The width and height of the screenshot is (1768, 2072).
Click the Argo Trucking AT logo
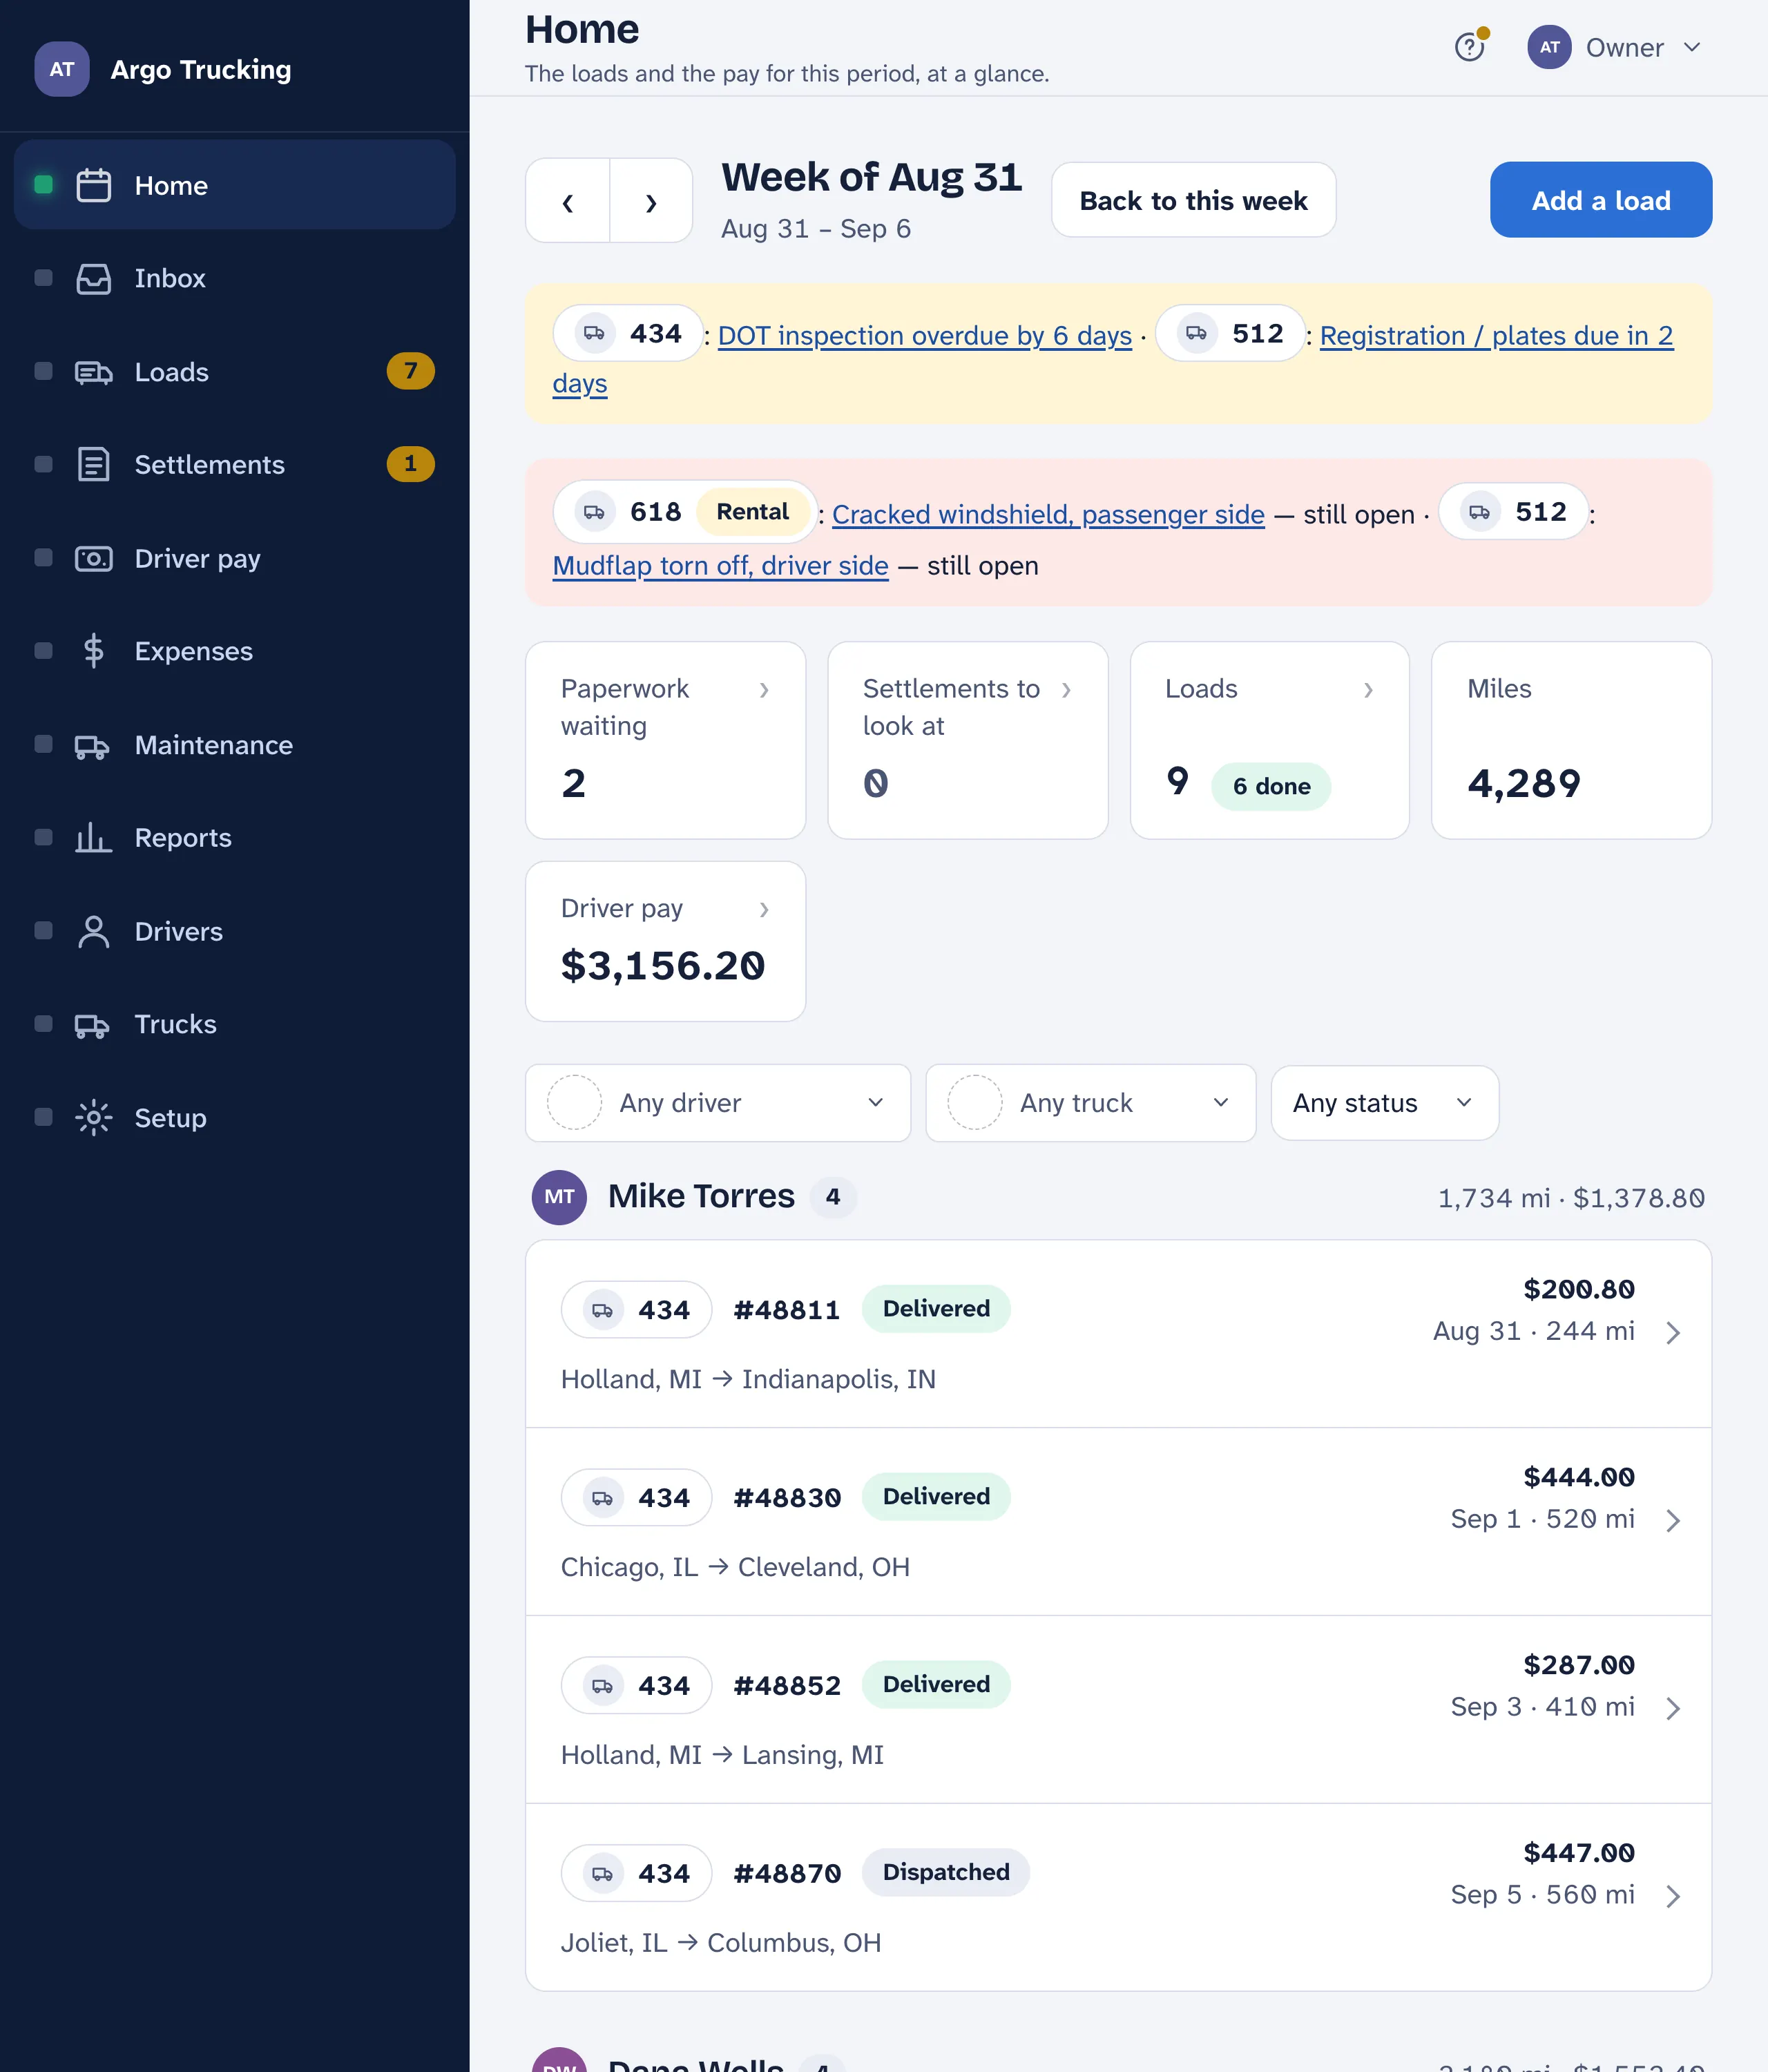[62, 69]
